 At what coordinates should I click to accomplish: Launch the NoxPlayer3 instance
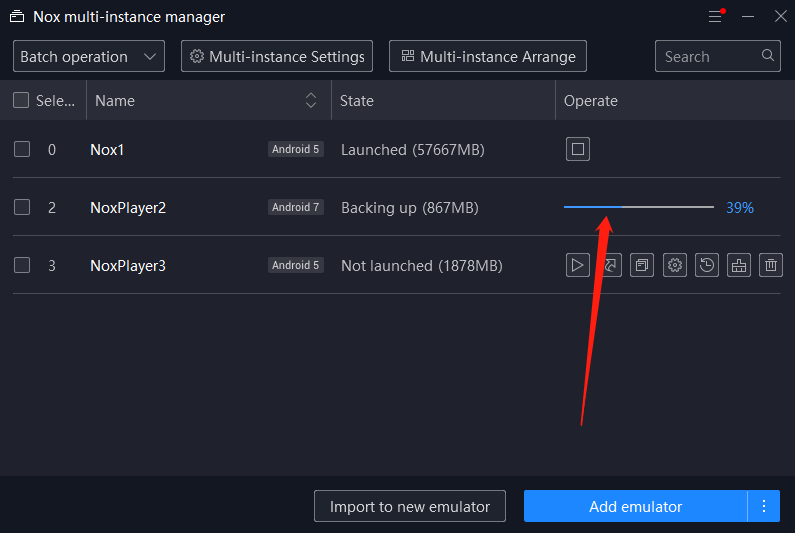click(x=577, y=265)
